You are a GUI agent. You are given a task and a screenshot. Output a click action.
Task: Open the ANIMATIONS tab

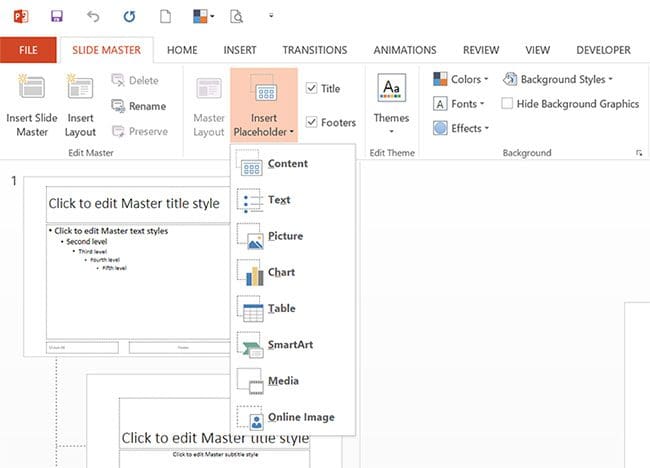point(405,50)
